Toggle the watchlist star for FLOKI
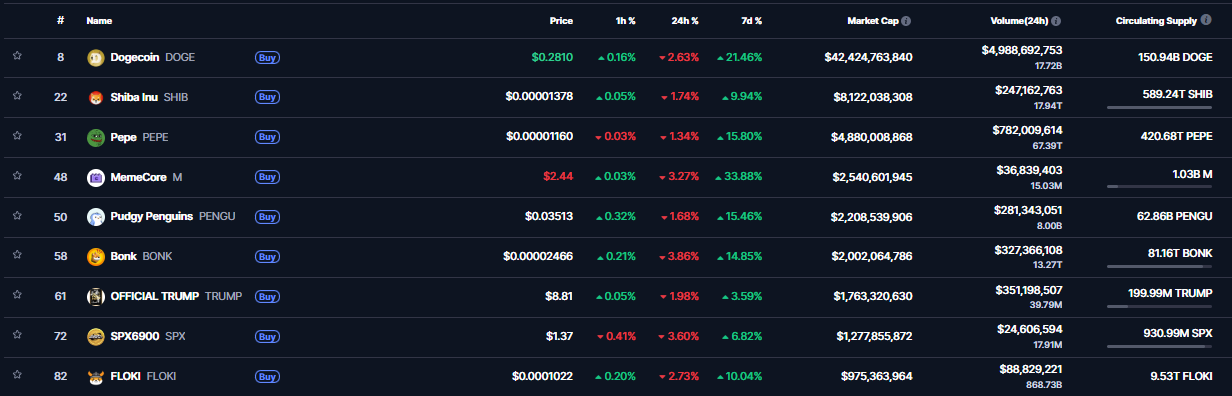 pyautogui.click(x=16, y=377)
